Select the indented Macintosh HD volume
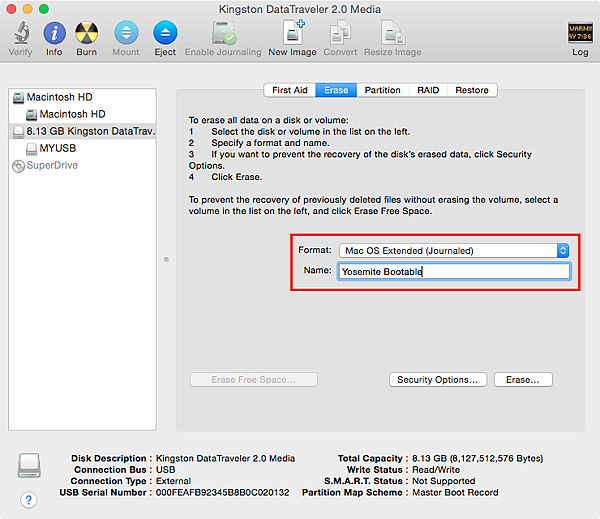 coord(82,114)
